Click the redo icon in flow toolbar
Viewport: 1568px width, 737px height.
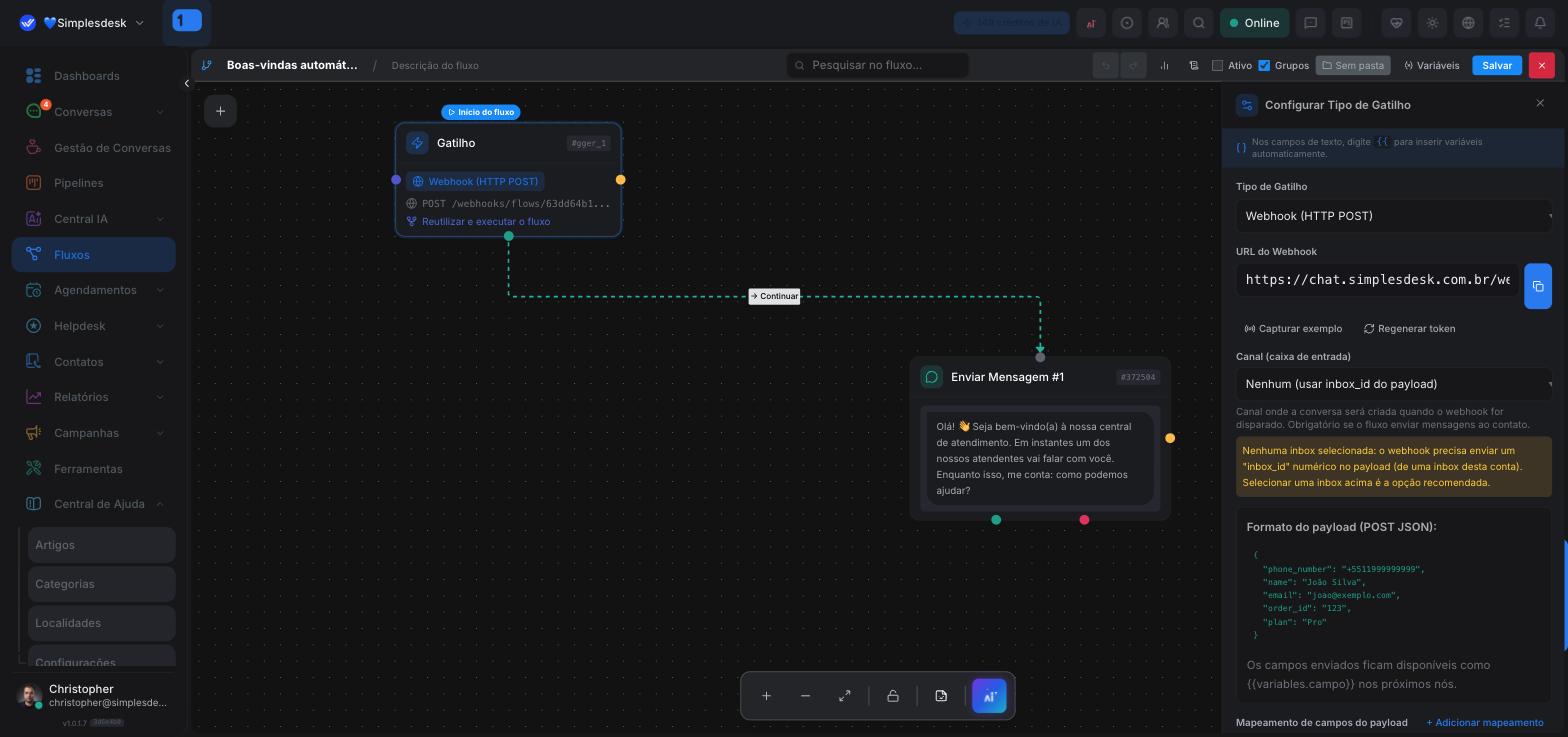pos(1133,66)
